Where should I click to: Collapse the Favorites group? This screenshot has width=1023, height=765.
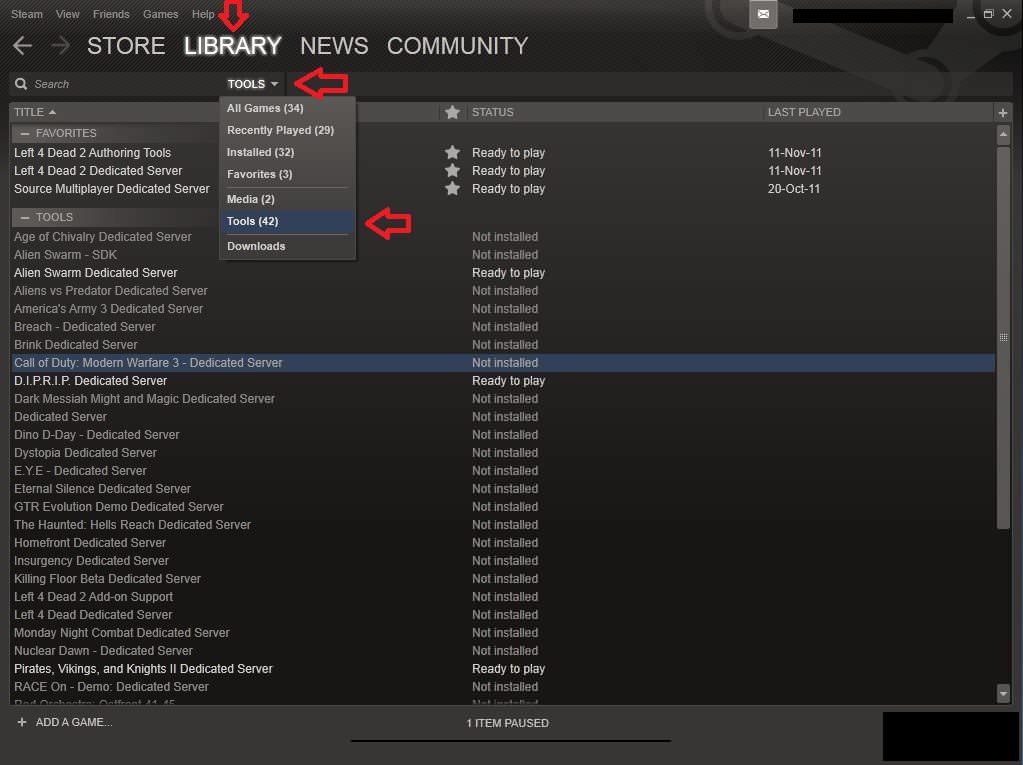(x=25, y=133)
